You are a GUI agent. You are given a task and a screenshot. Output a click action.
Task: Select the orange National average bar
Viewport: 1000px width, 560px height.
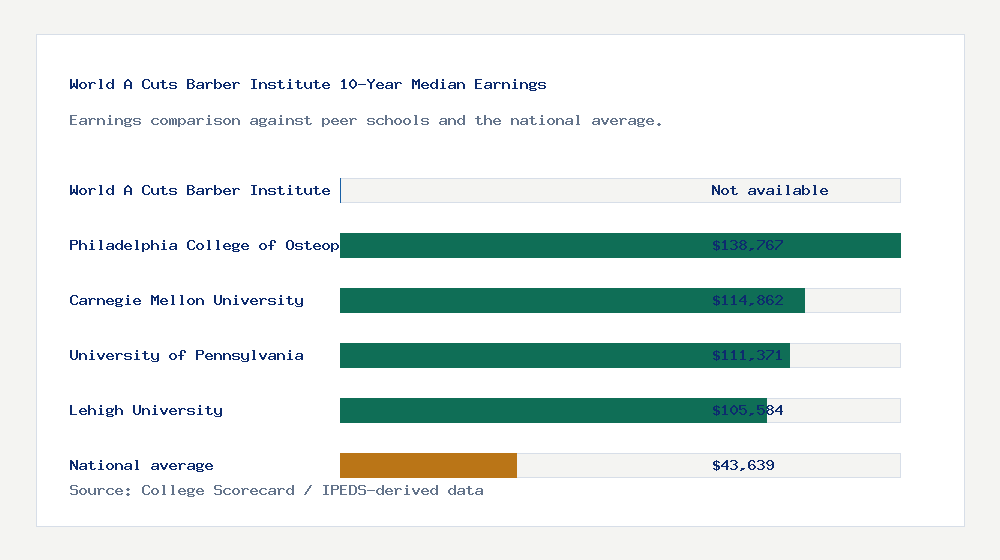[x=428, y=466]
